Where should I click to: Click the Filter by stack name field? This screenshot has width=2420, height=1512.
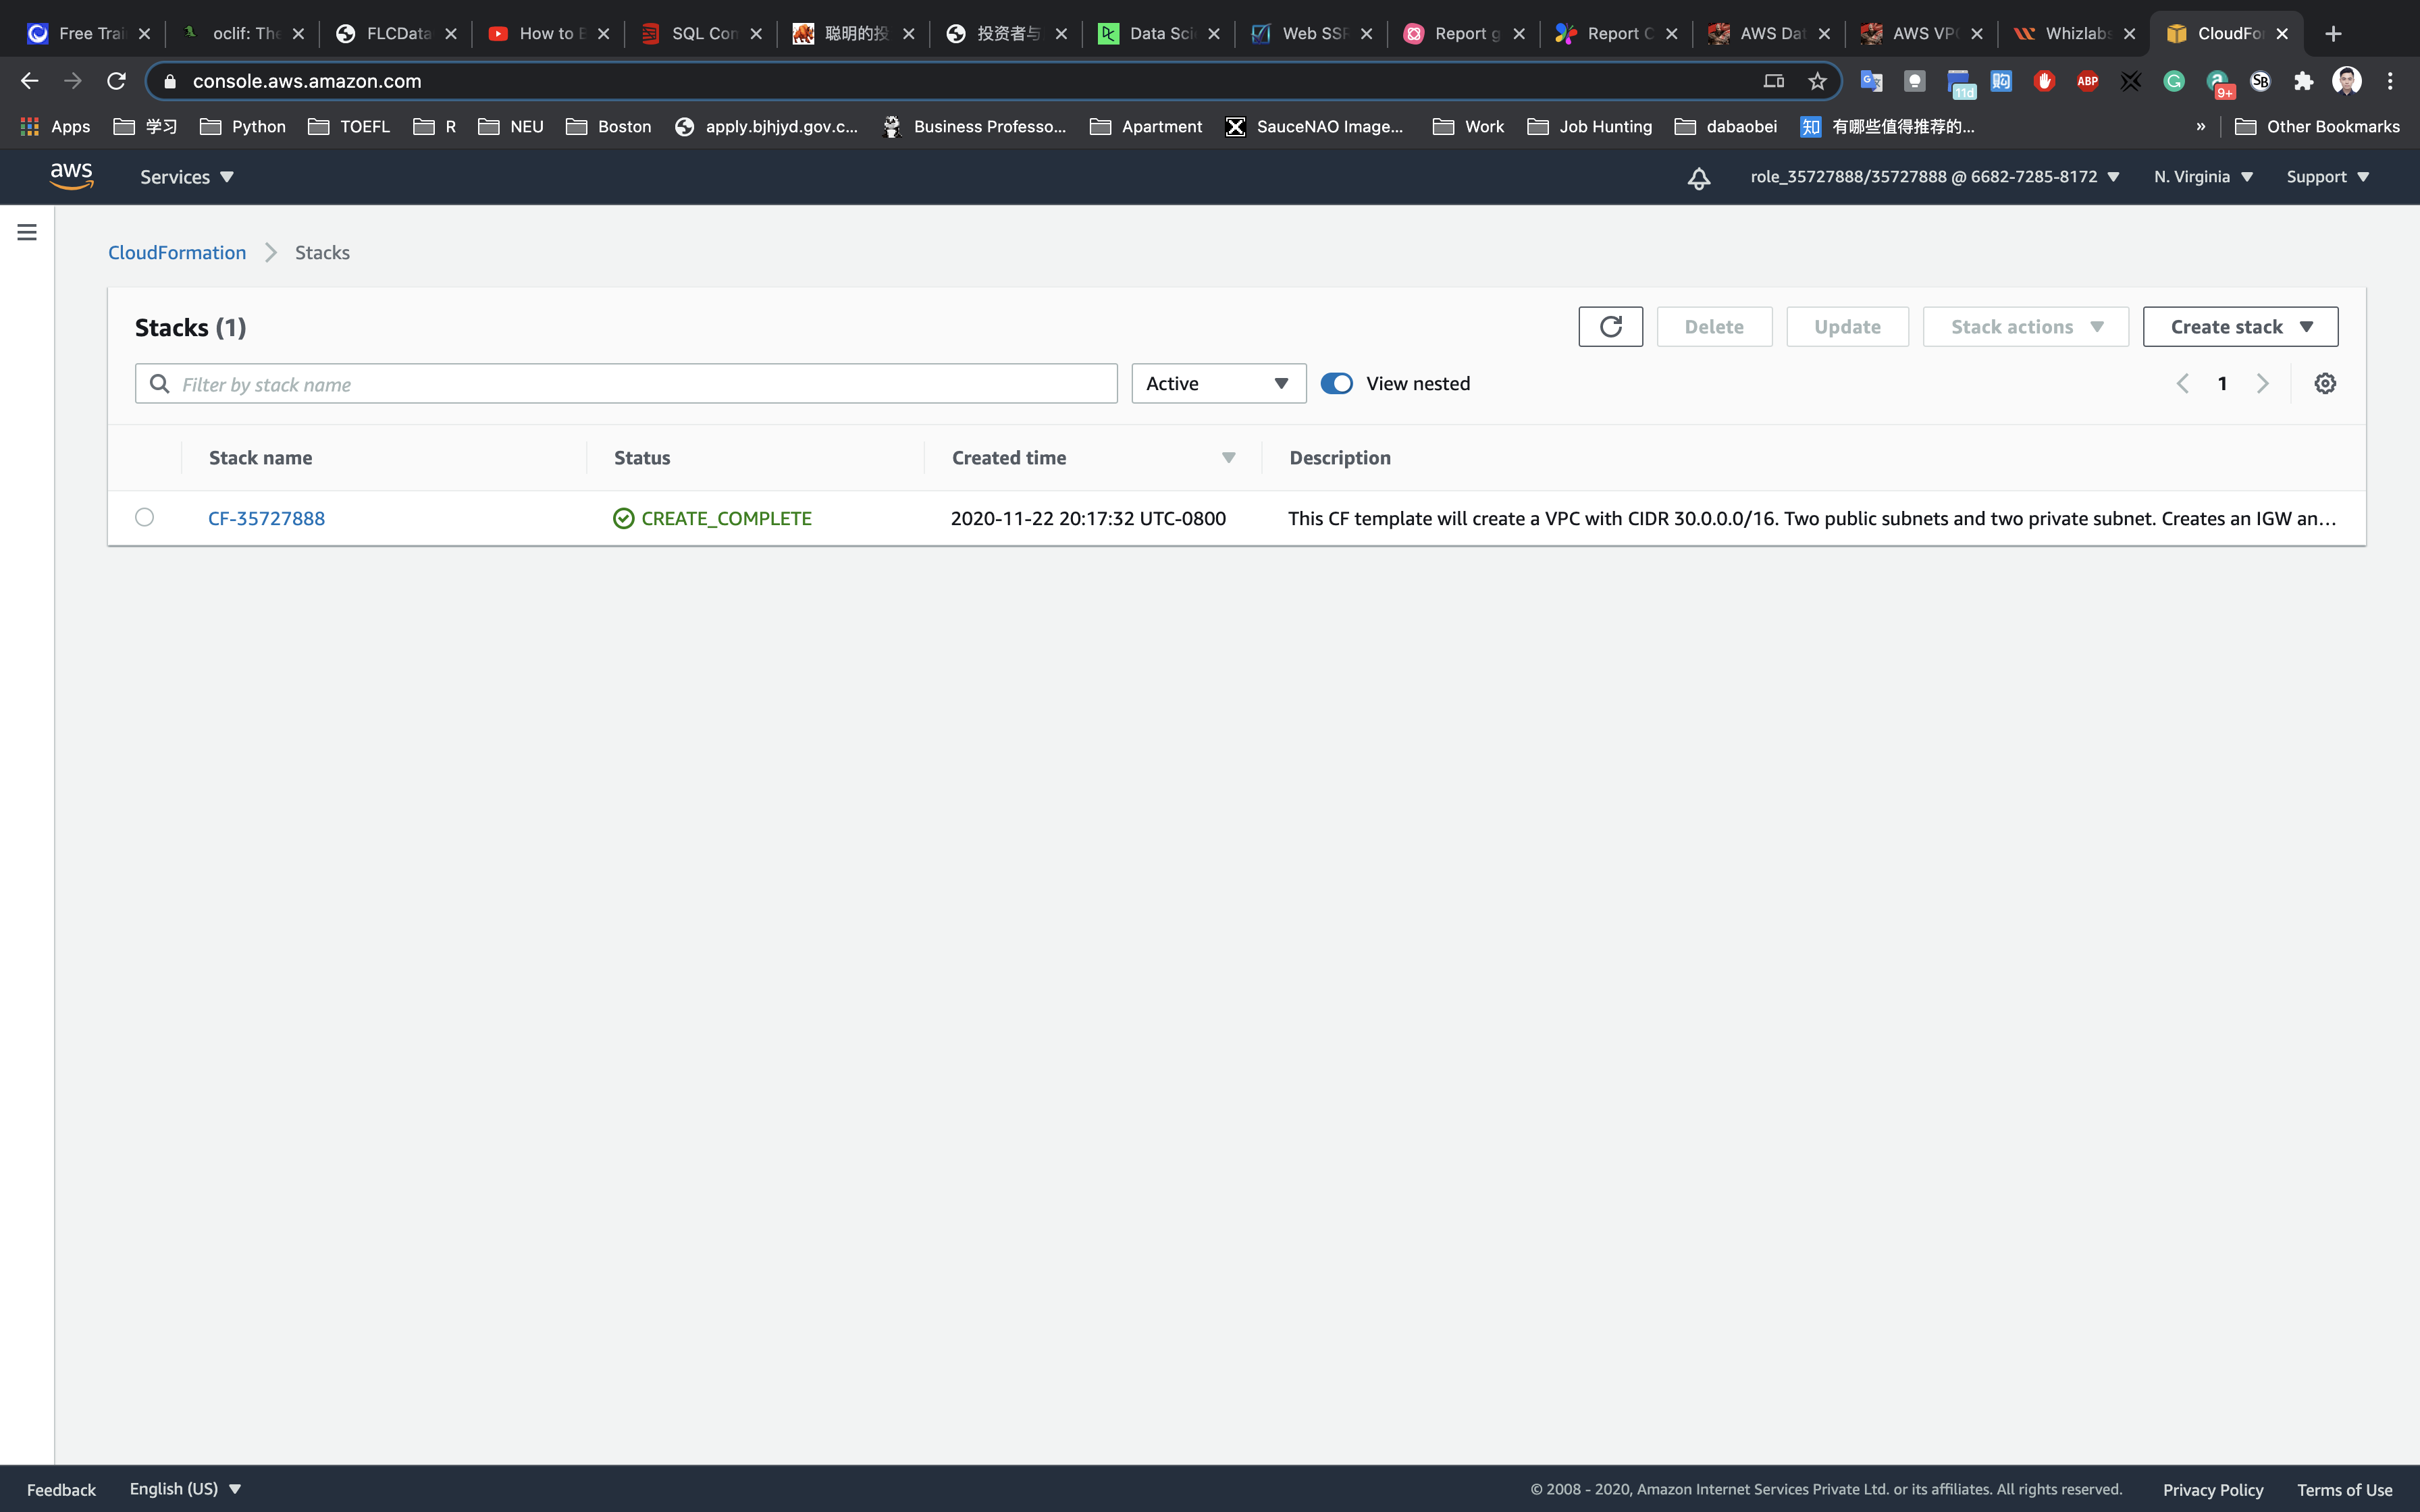(x=626, y=384)
